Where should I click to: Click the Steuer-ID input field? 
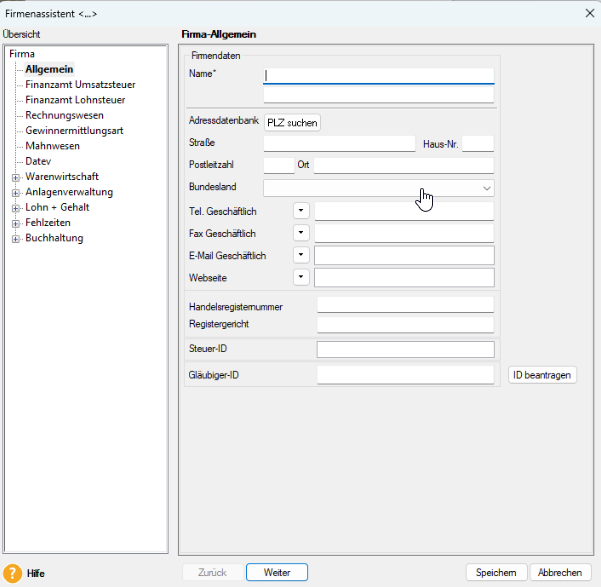click(x=406, y=349)
